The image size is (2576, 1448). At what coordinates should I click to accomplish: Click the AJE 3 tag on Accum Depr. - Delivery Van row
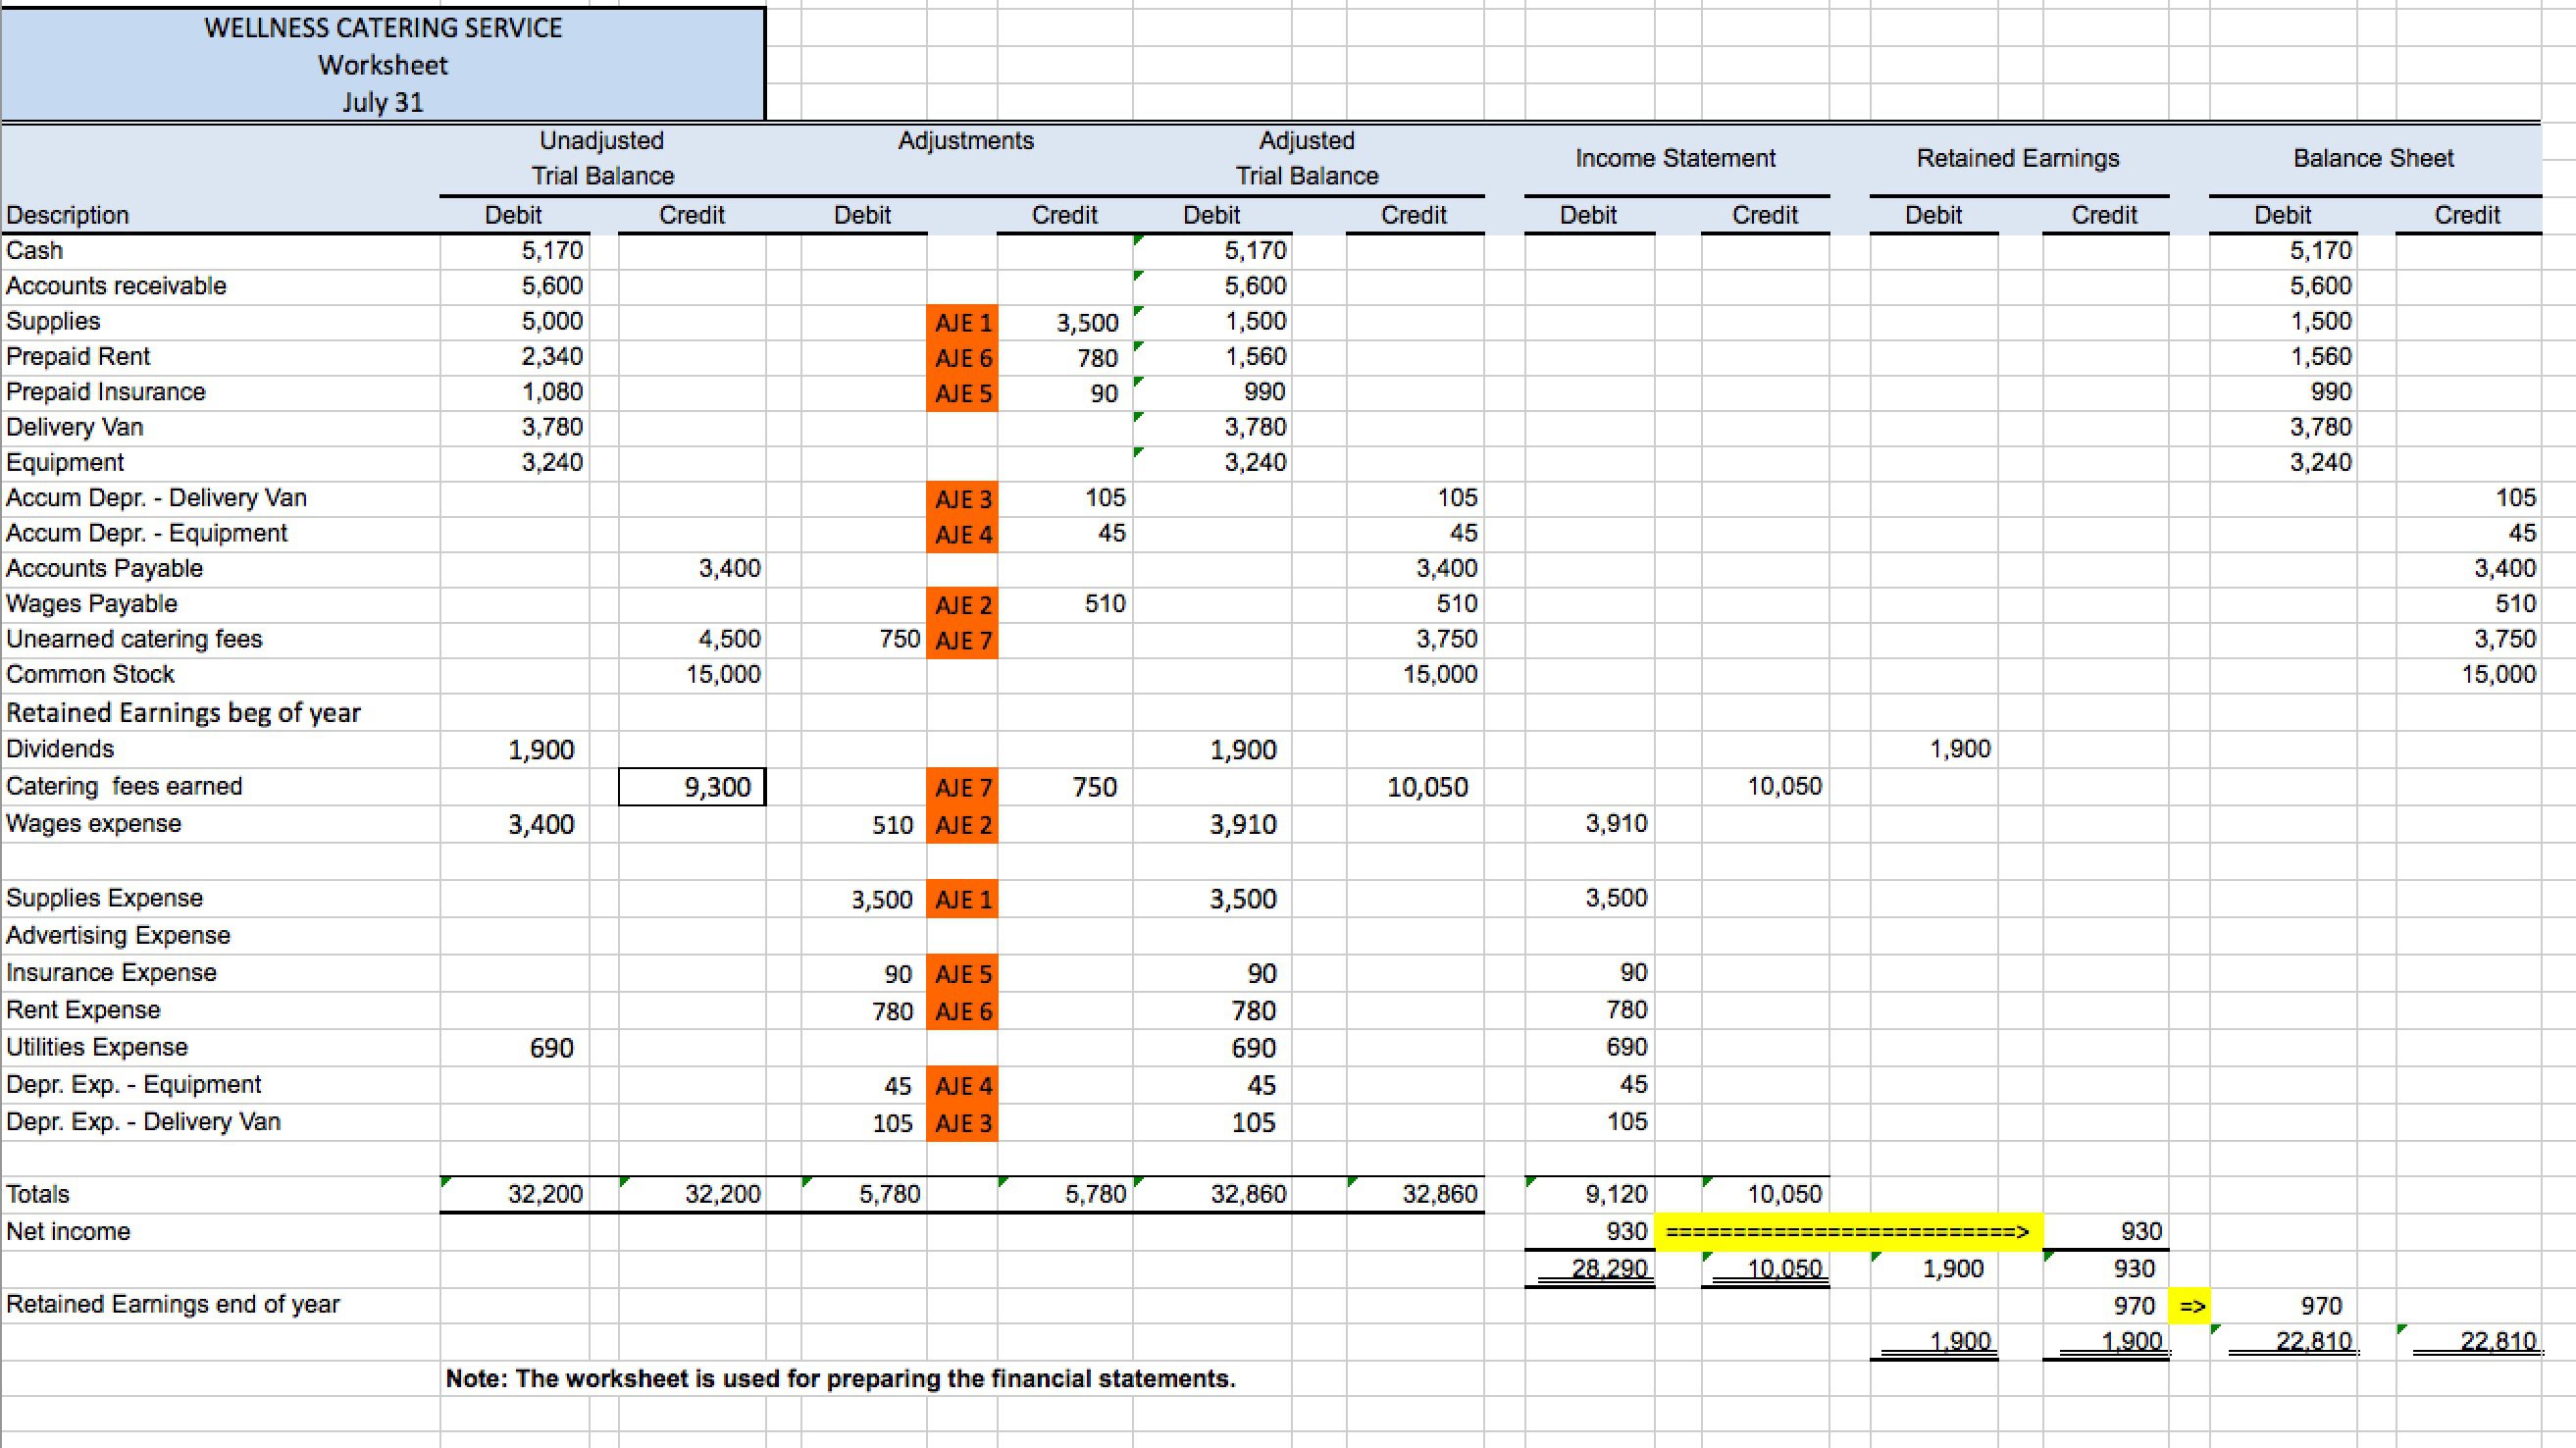coord(962,498)
